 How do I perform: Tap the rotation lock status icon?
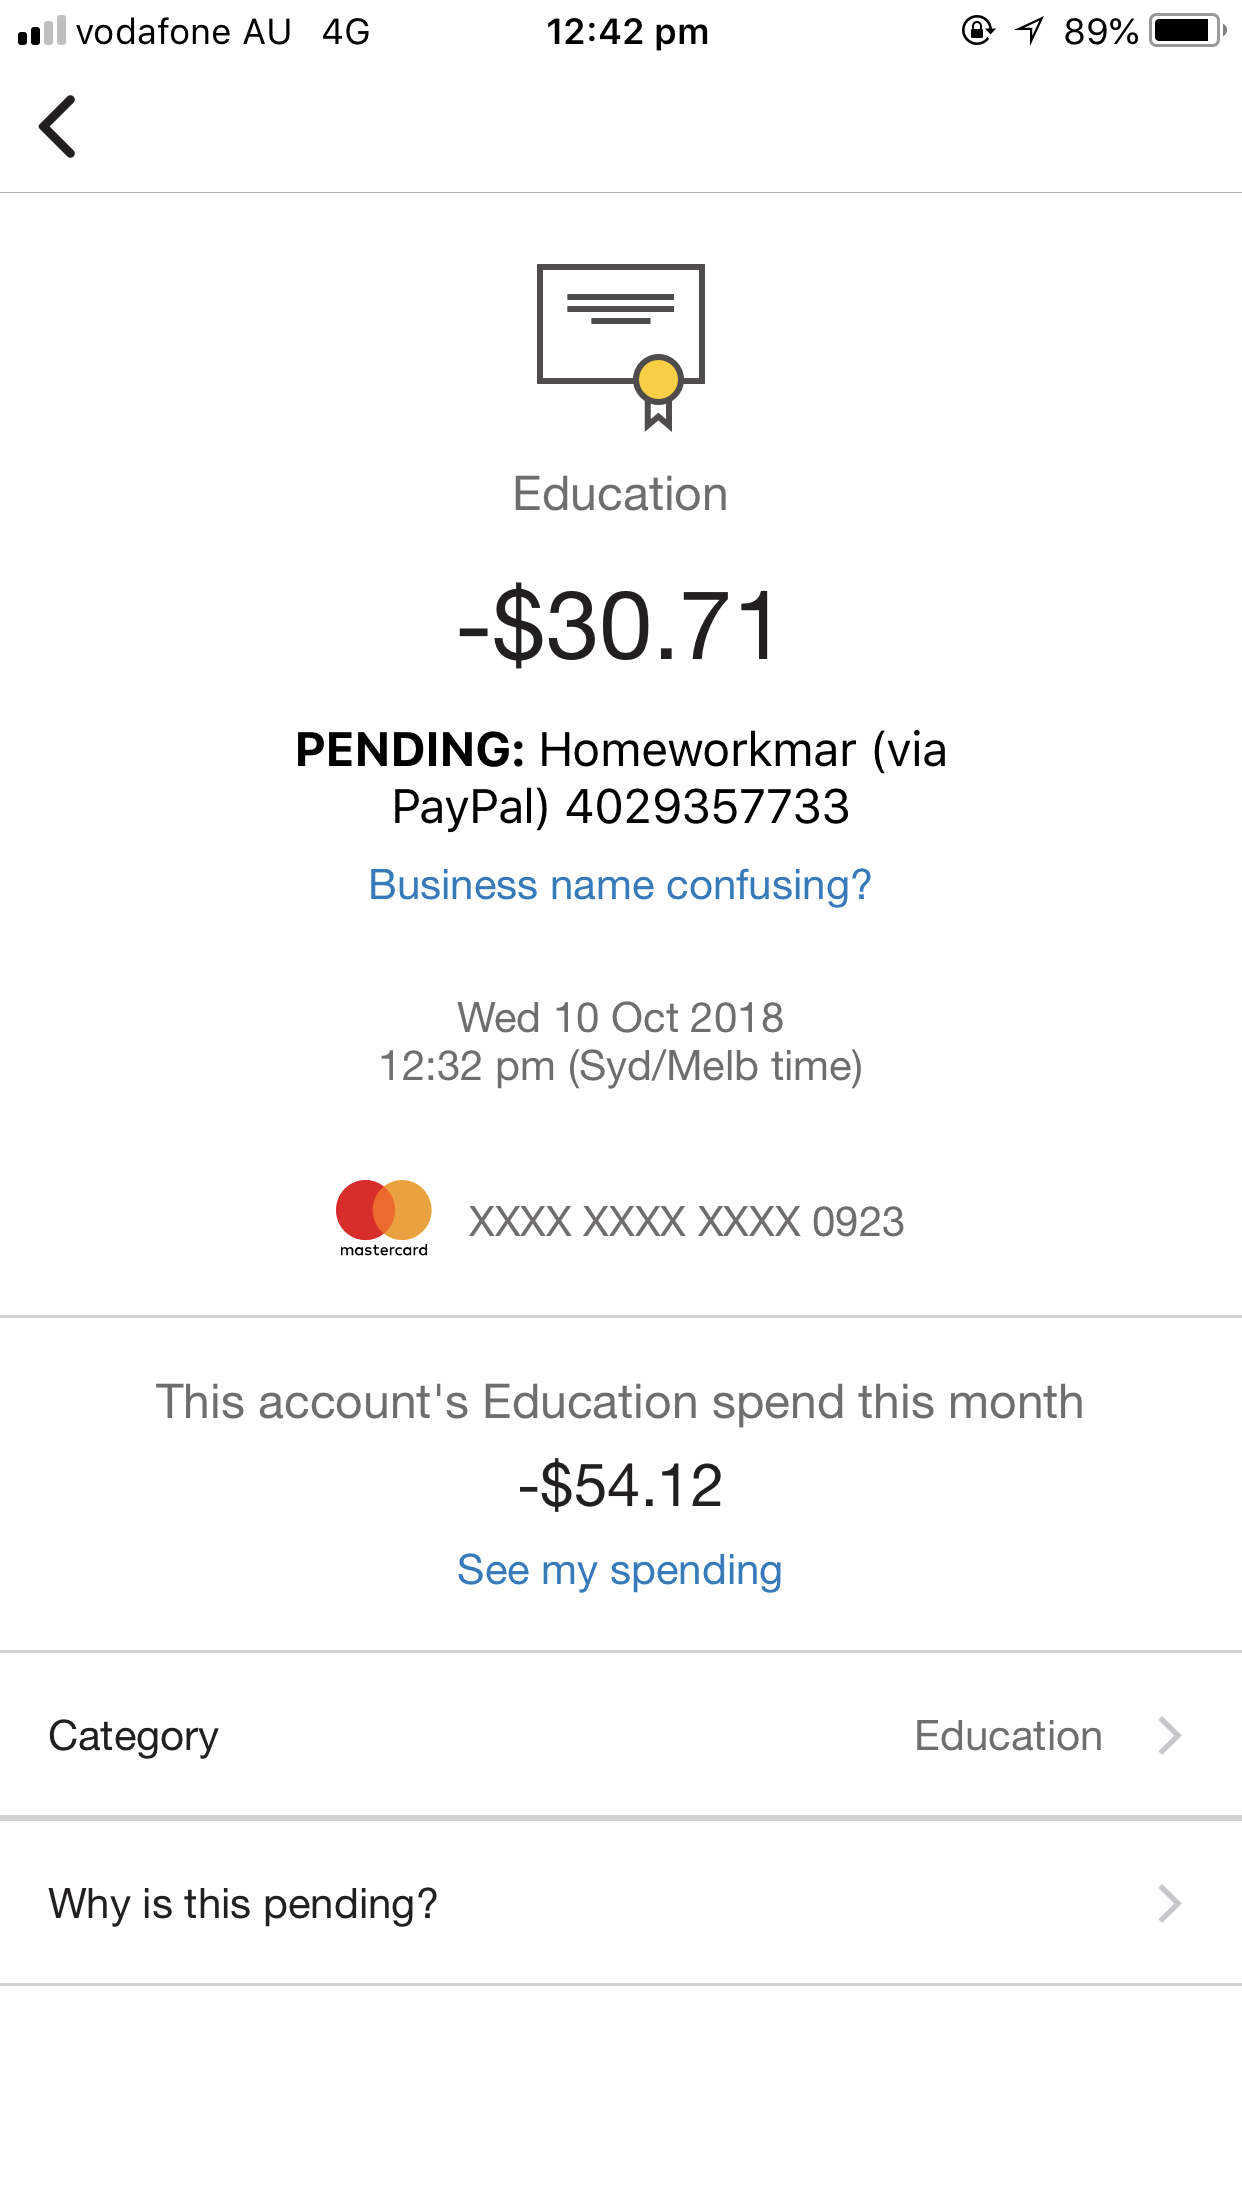coord(977,31)
